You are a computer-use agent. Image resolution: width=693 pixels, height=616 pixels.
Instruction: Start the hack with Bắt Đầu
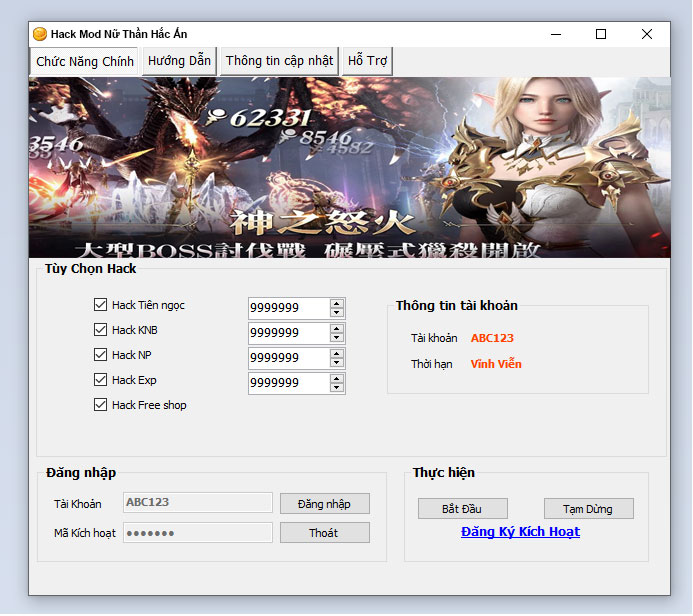(x=463, y=509)
